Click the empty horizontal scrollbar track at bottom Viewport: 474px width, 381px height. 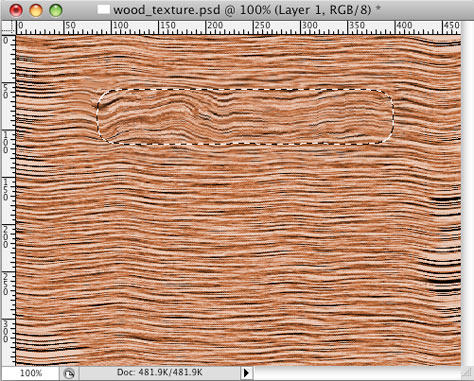357,373
